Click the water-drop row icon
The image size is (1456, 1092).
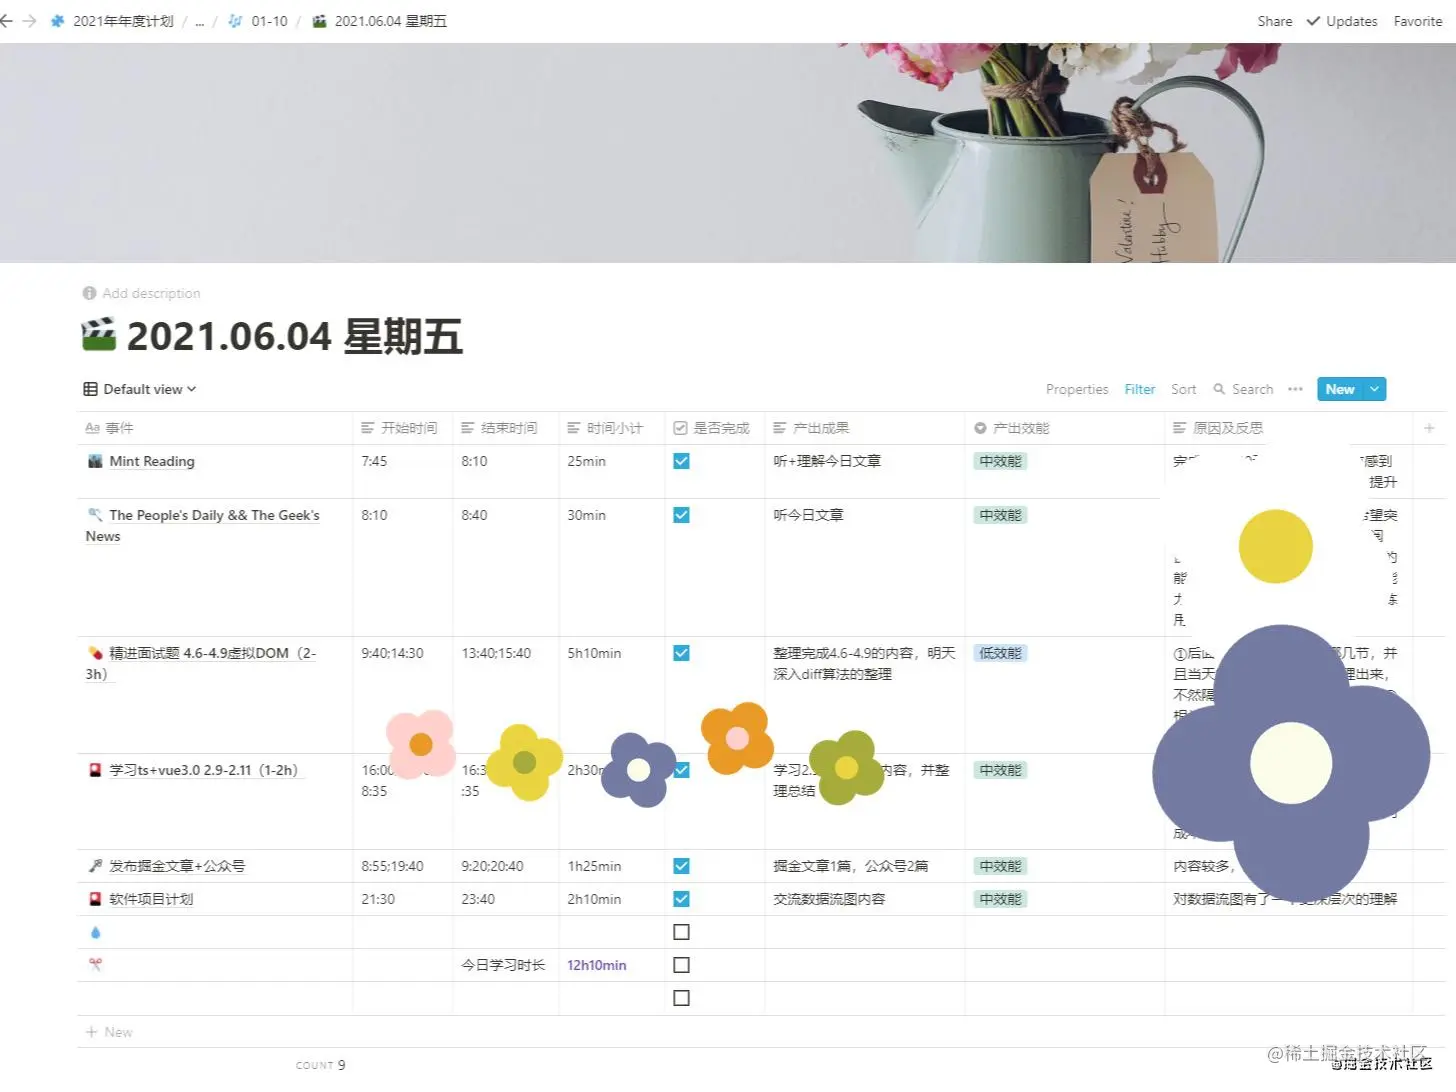pyautogui.click(x=95, y=932)
